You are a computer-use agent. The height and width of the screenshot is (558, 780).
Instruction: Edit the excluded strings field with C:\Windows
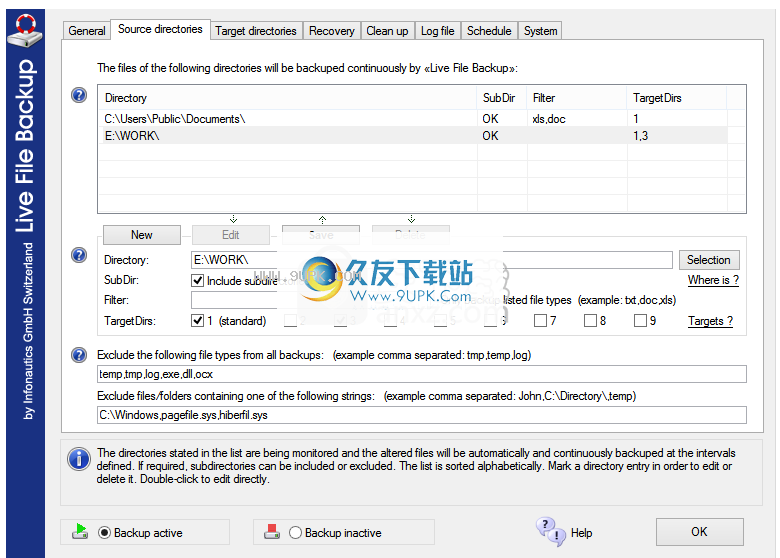coord(421,415)
